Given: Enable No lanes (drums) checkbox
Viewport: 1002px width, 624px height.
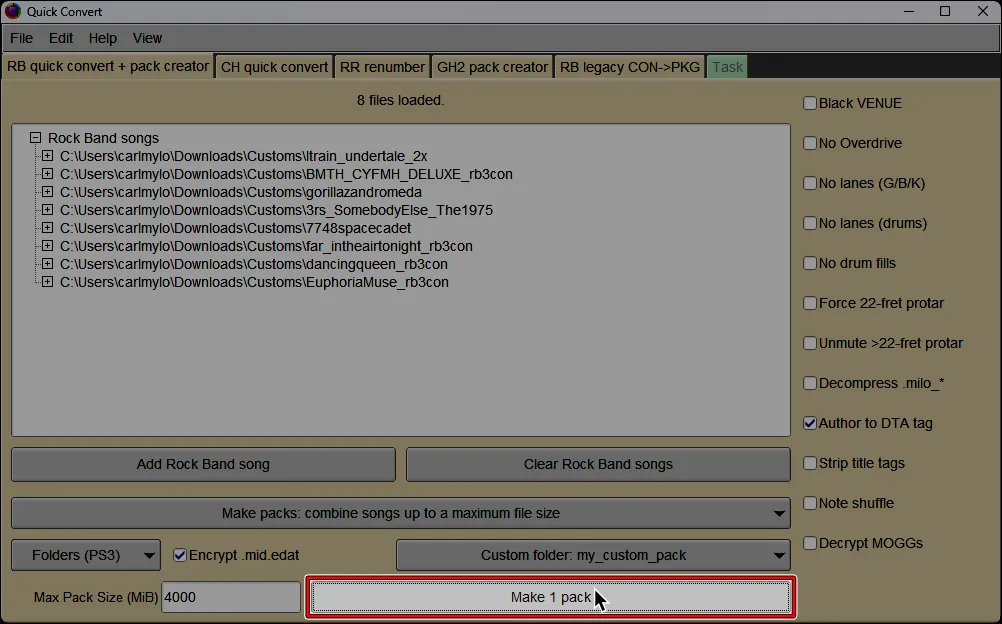Looking at the screenshot, I should [810, 223].
